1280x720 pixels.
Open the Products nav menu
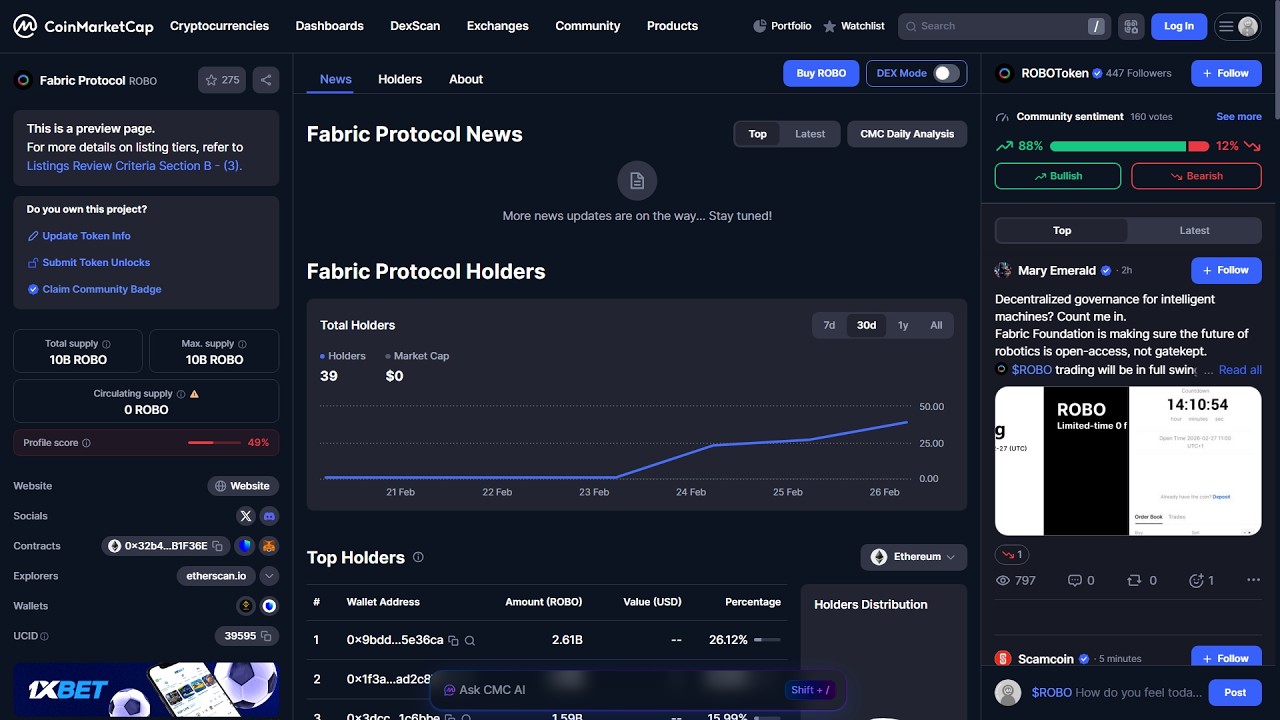pos(672,26)
